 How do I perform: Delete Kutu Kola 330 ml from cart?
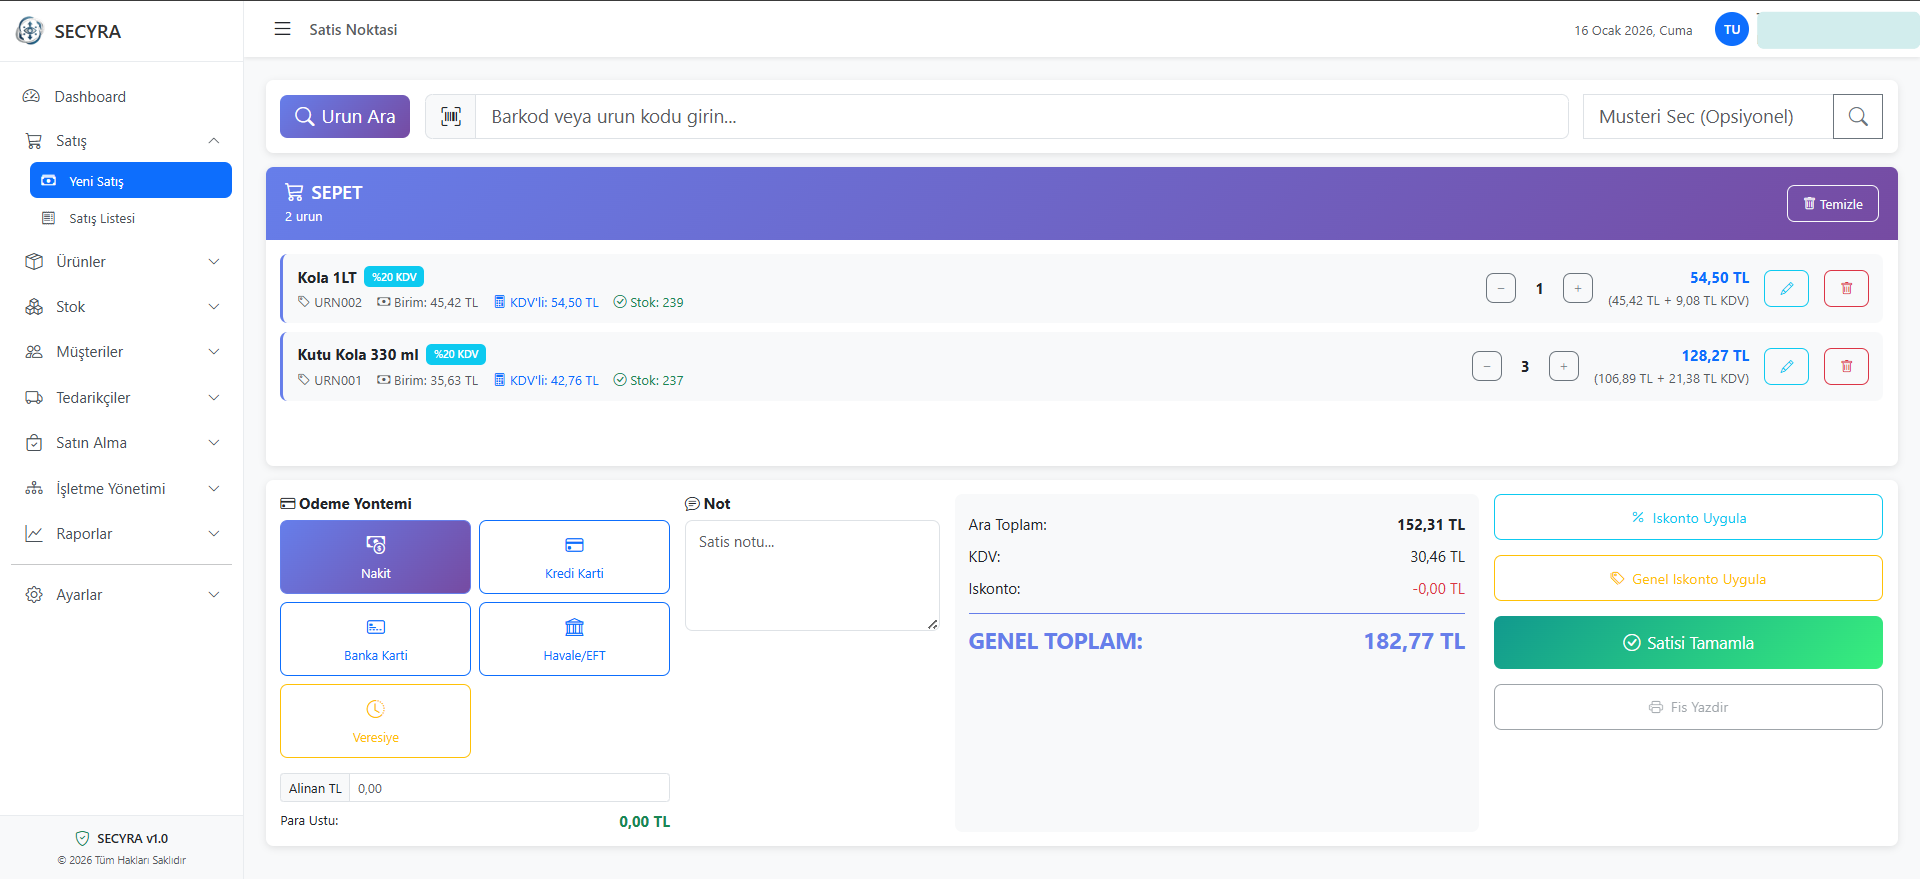[1845, 367]
